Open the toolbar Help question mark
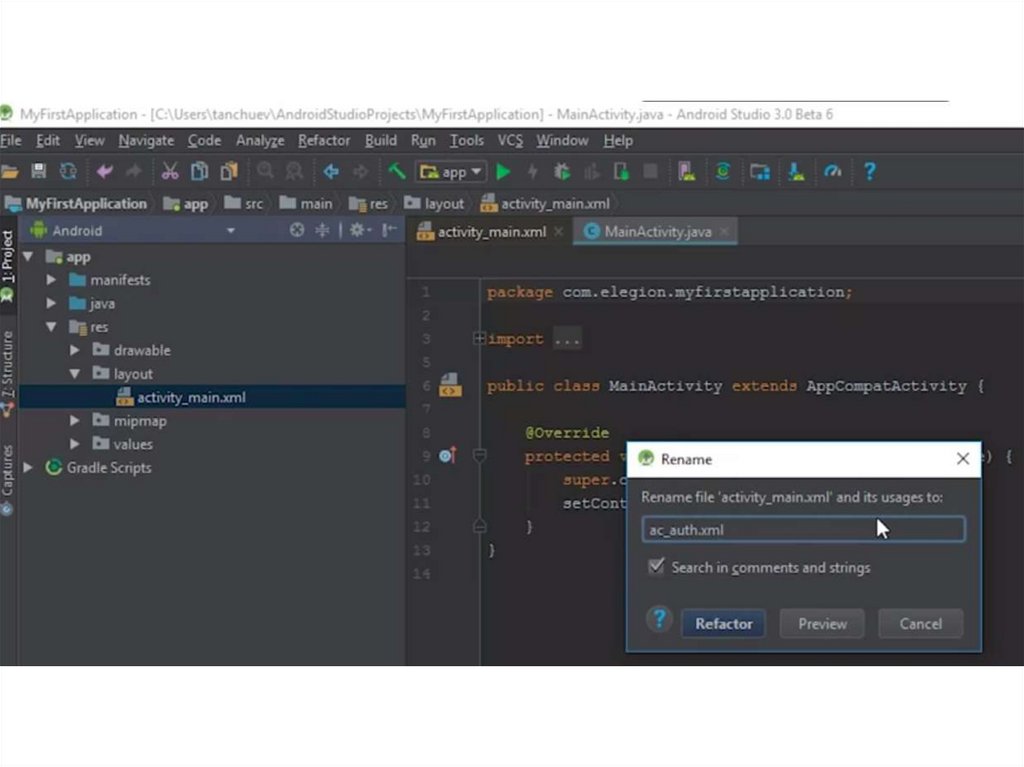 pyautogui.click(x=869, y=172)
